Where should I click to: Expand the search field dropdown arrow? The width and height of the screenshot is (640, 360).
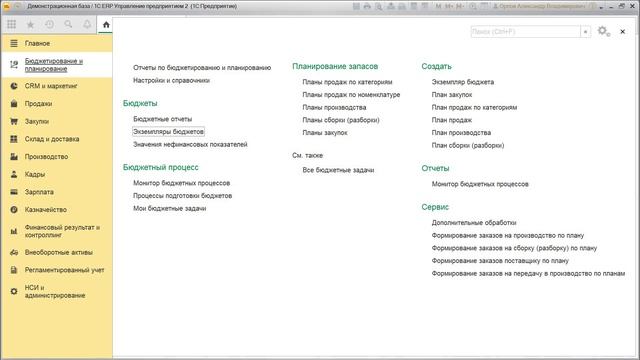click(585, 31)
